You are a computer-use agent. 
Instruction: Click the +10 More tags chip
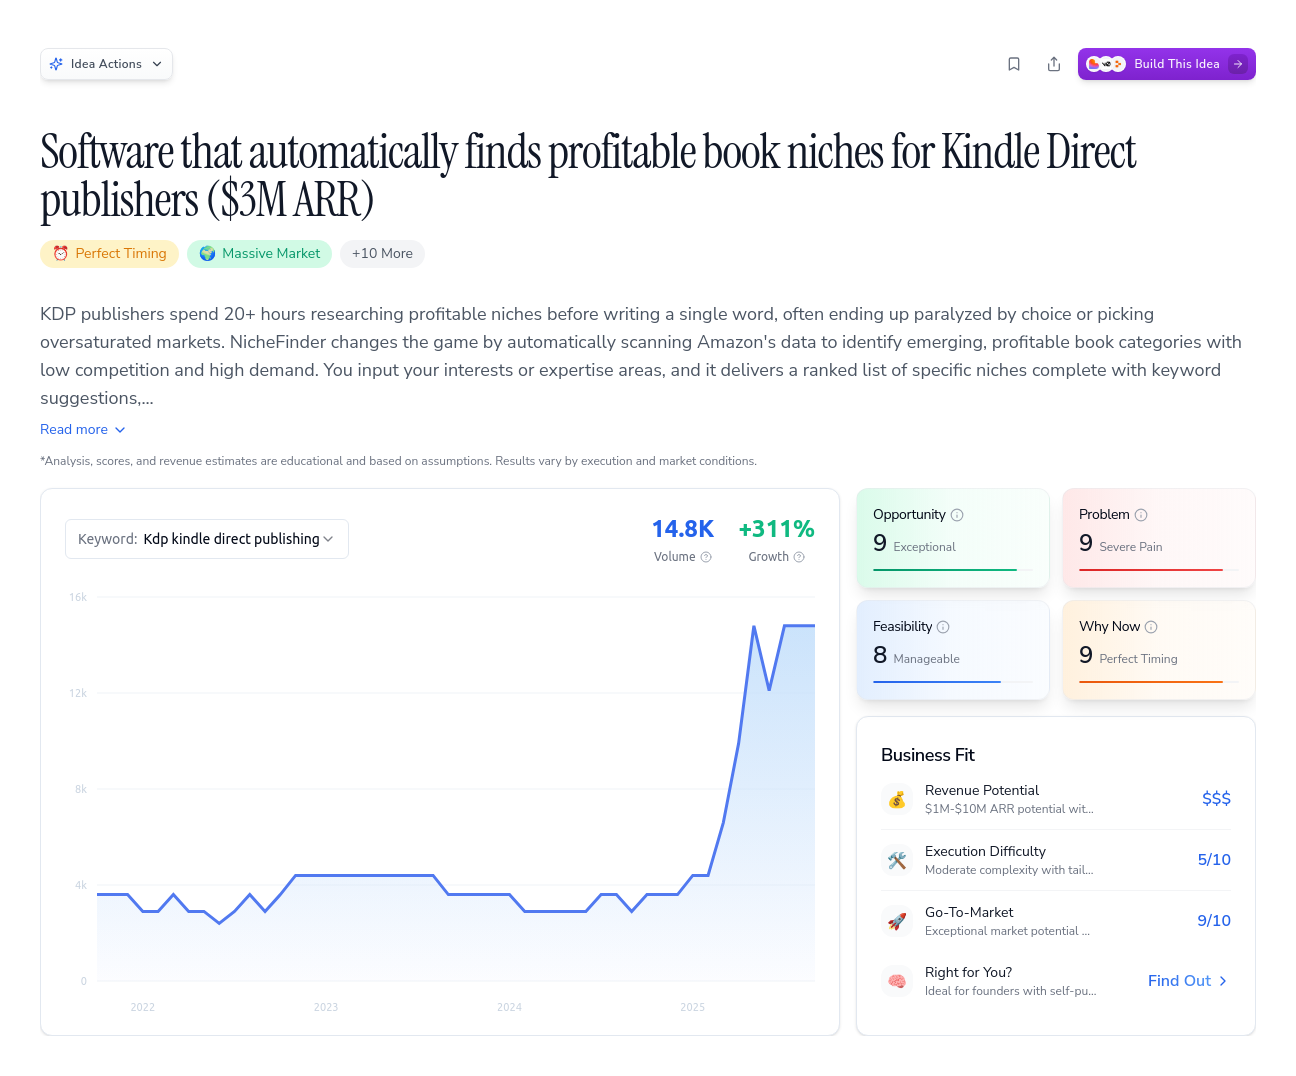pos(382,253)
